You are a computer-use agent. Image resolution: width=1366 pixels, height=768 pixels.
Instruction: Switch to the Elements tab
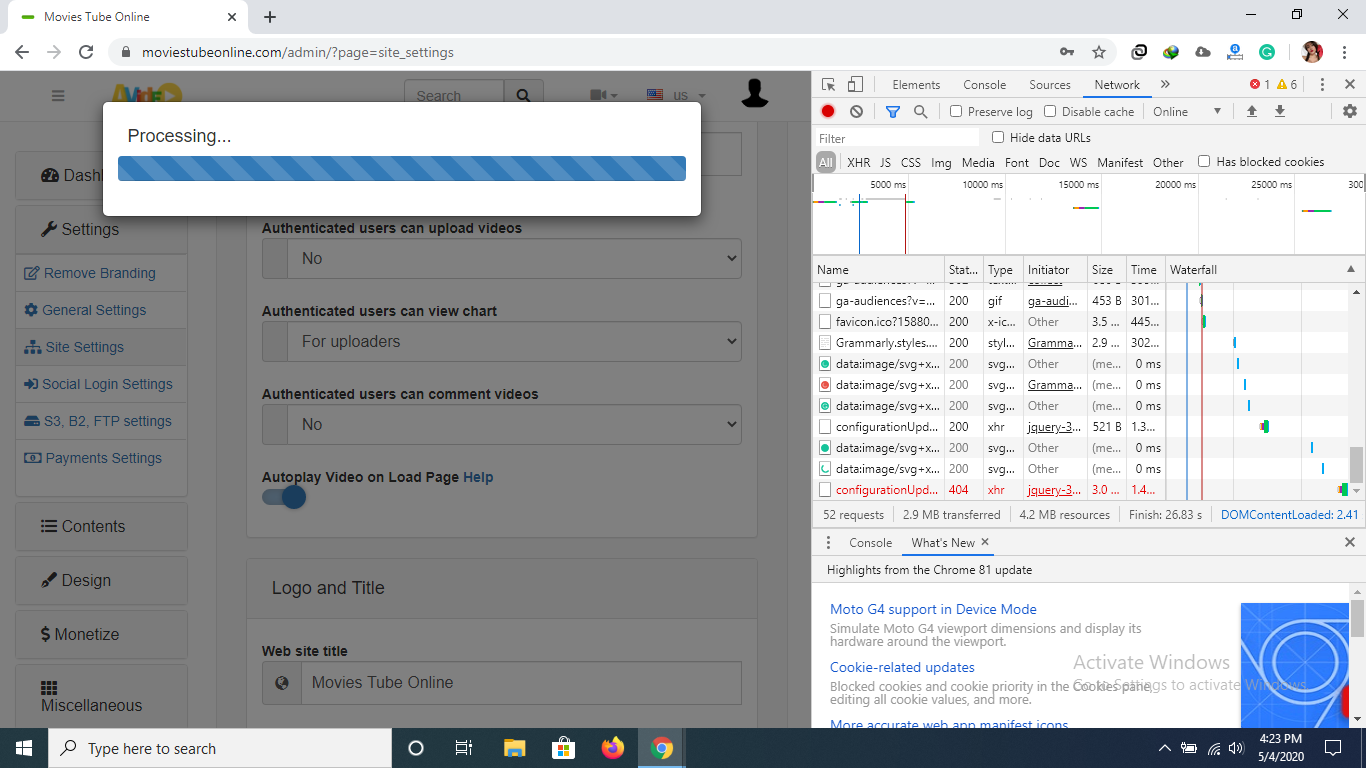point(916,85)
